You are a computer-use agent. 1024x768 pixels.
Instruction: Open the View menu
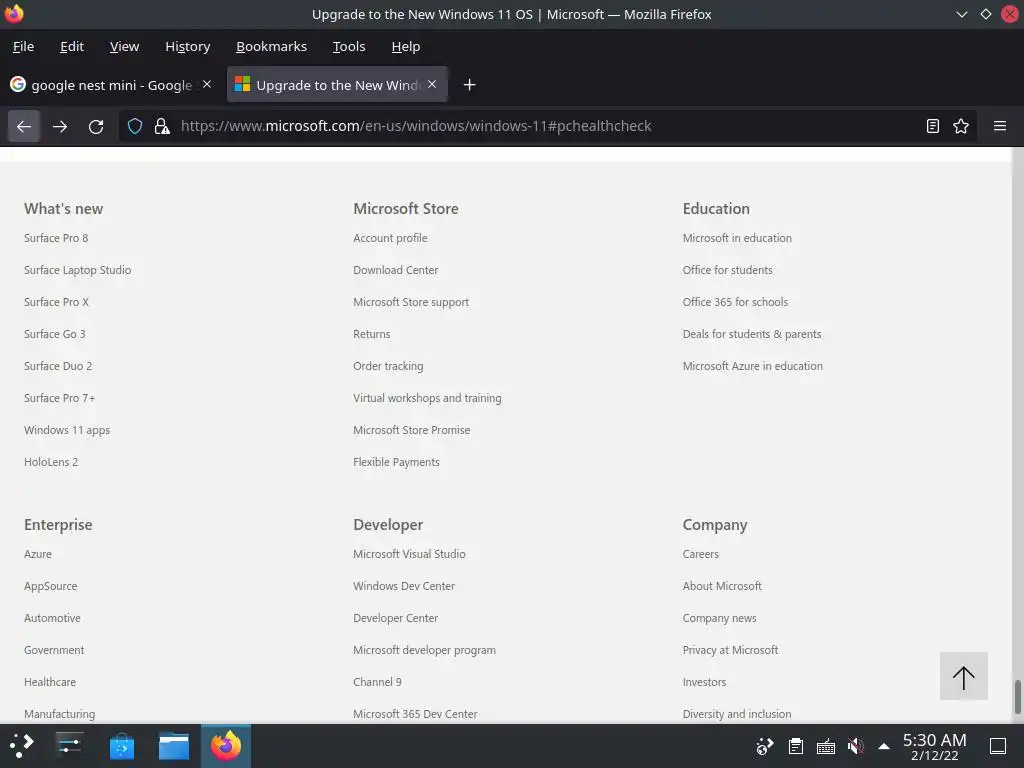(x=124, y=46)
